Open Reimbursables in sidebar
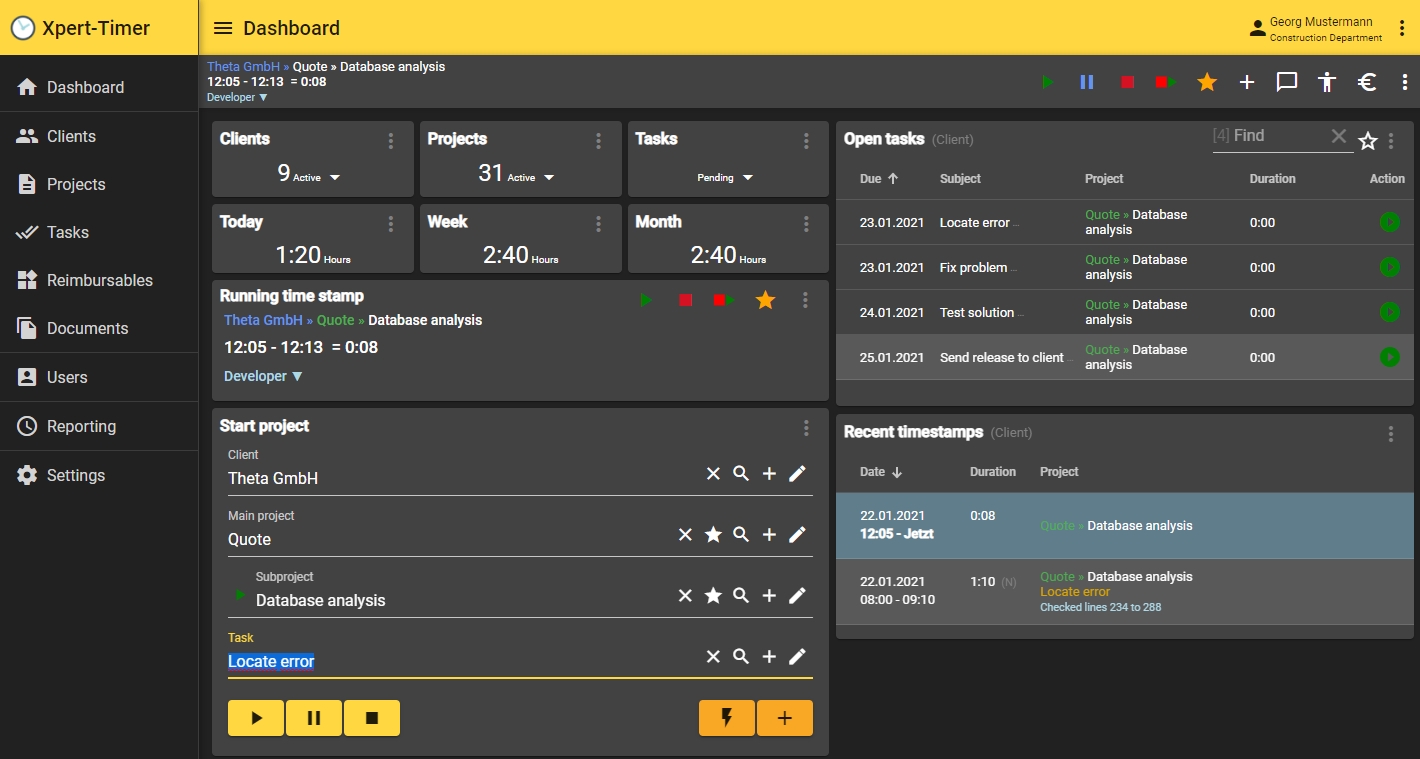This screenshot has width=1420, height=759. pyautogui.click(x=99, y=280)
